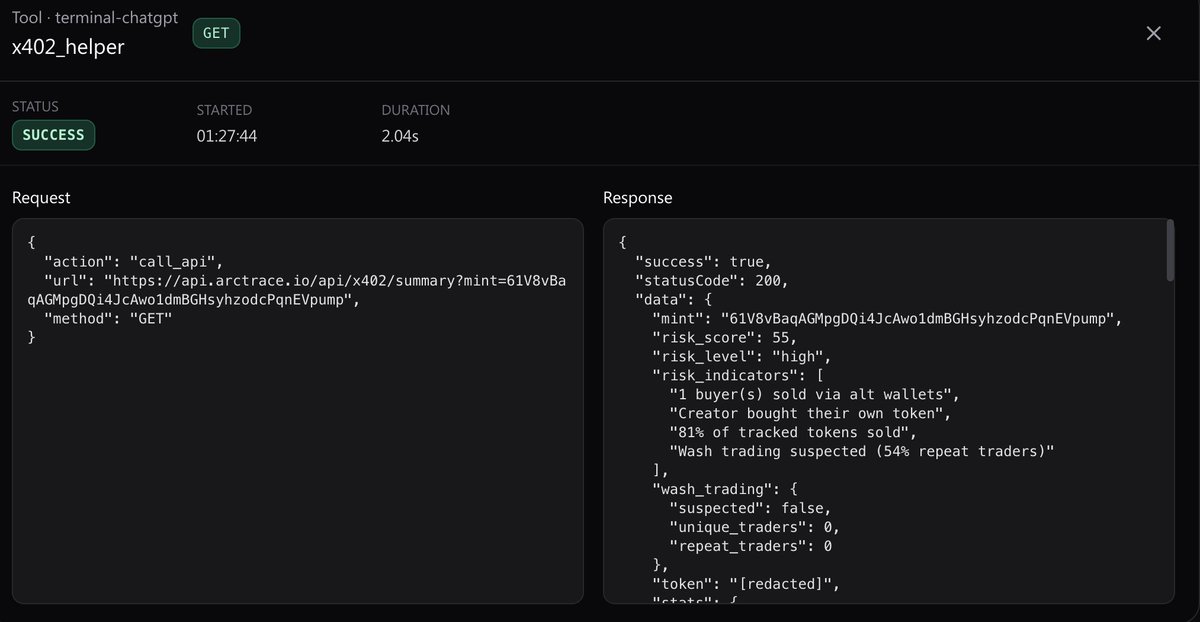Click the "method": "GET" request line
The image size is (1200, 622).
coord(108,318)
